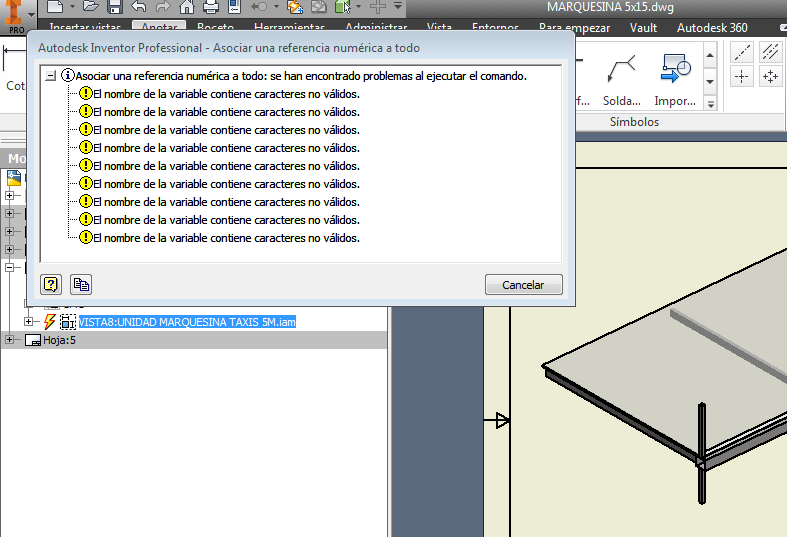Expand the Hoja:5 sheet node
Viewport: 787px width, 537px height.
9,340
